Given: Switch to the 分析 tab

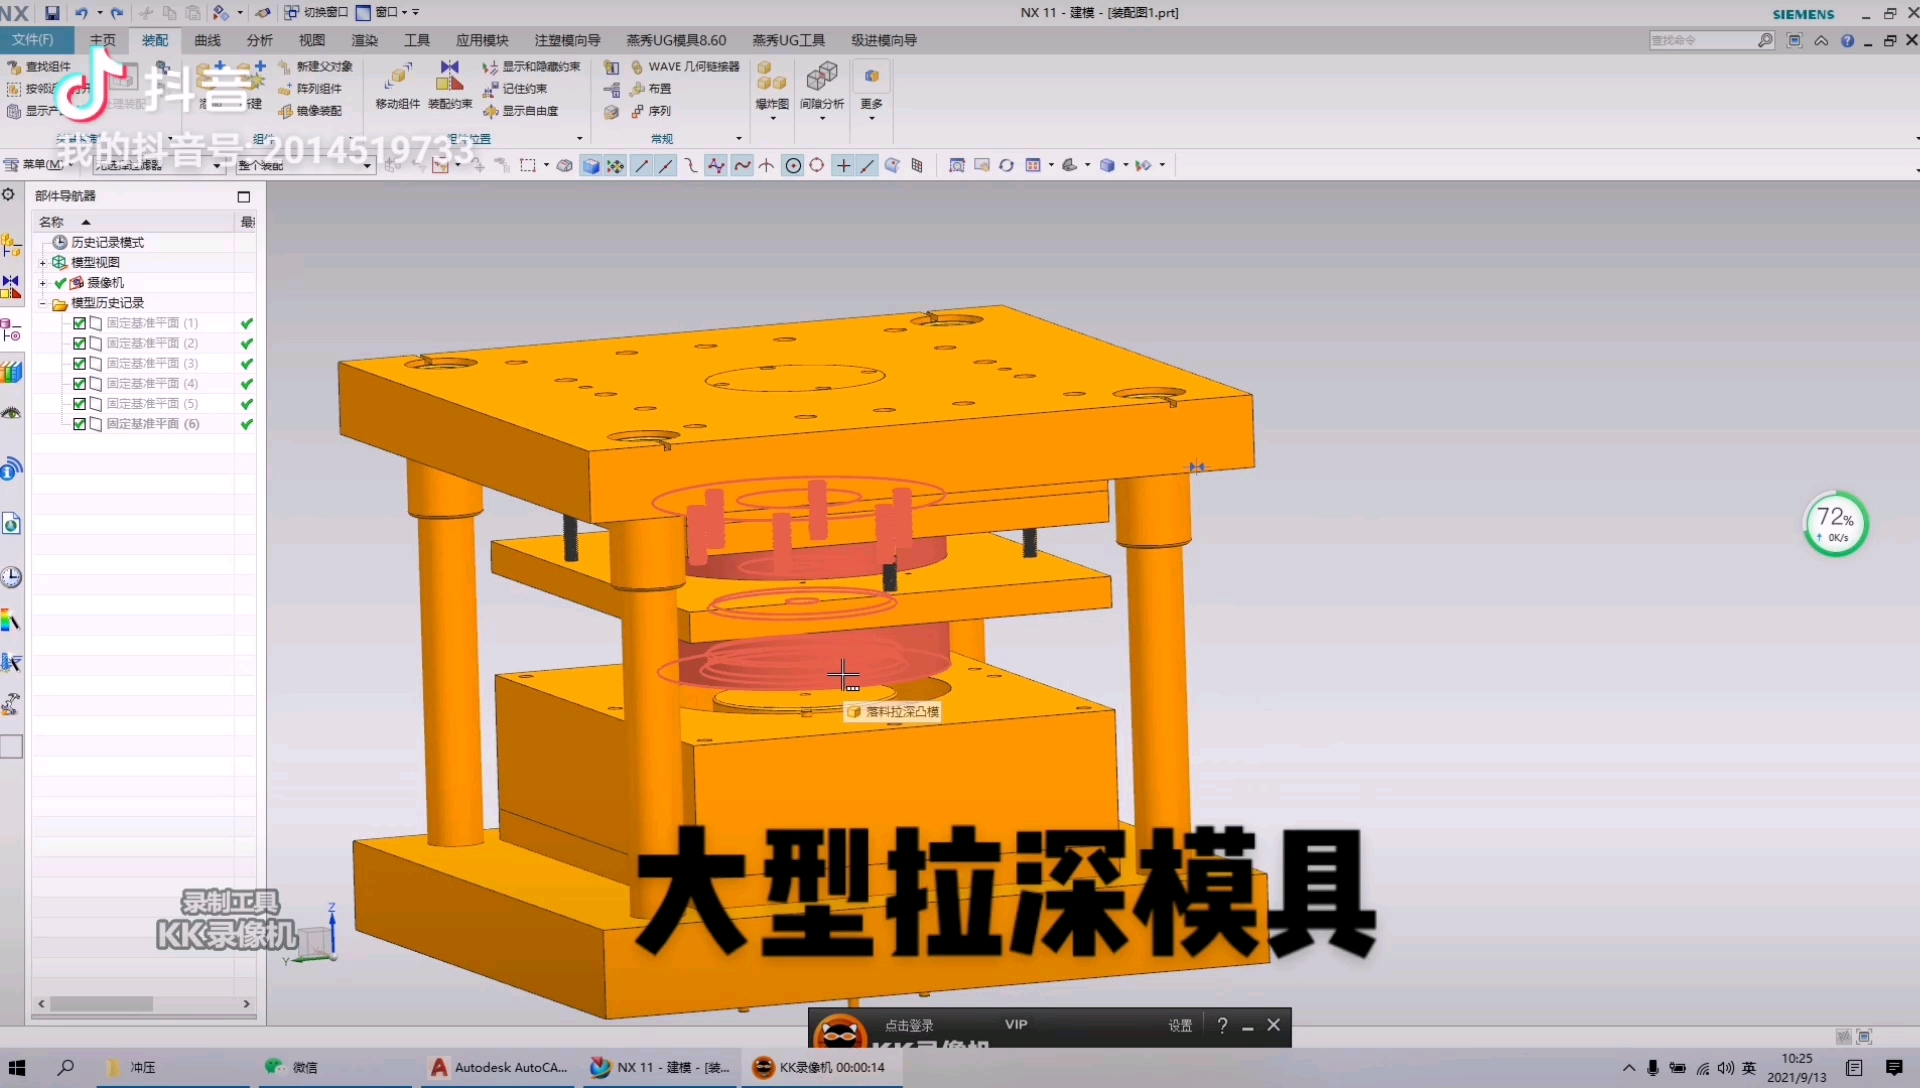Looking at the screenshot, I should 259,40.
